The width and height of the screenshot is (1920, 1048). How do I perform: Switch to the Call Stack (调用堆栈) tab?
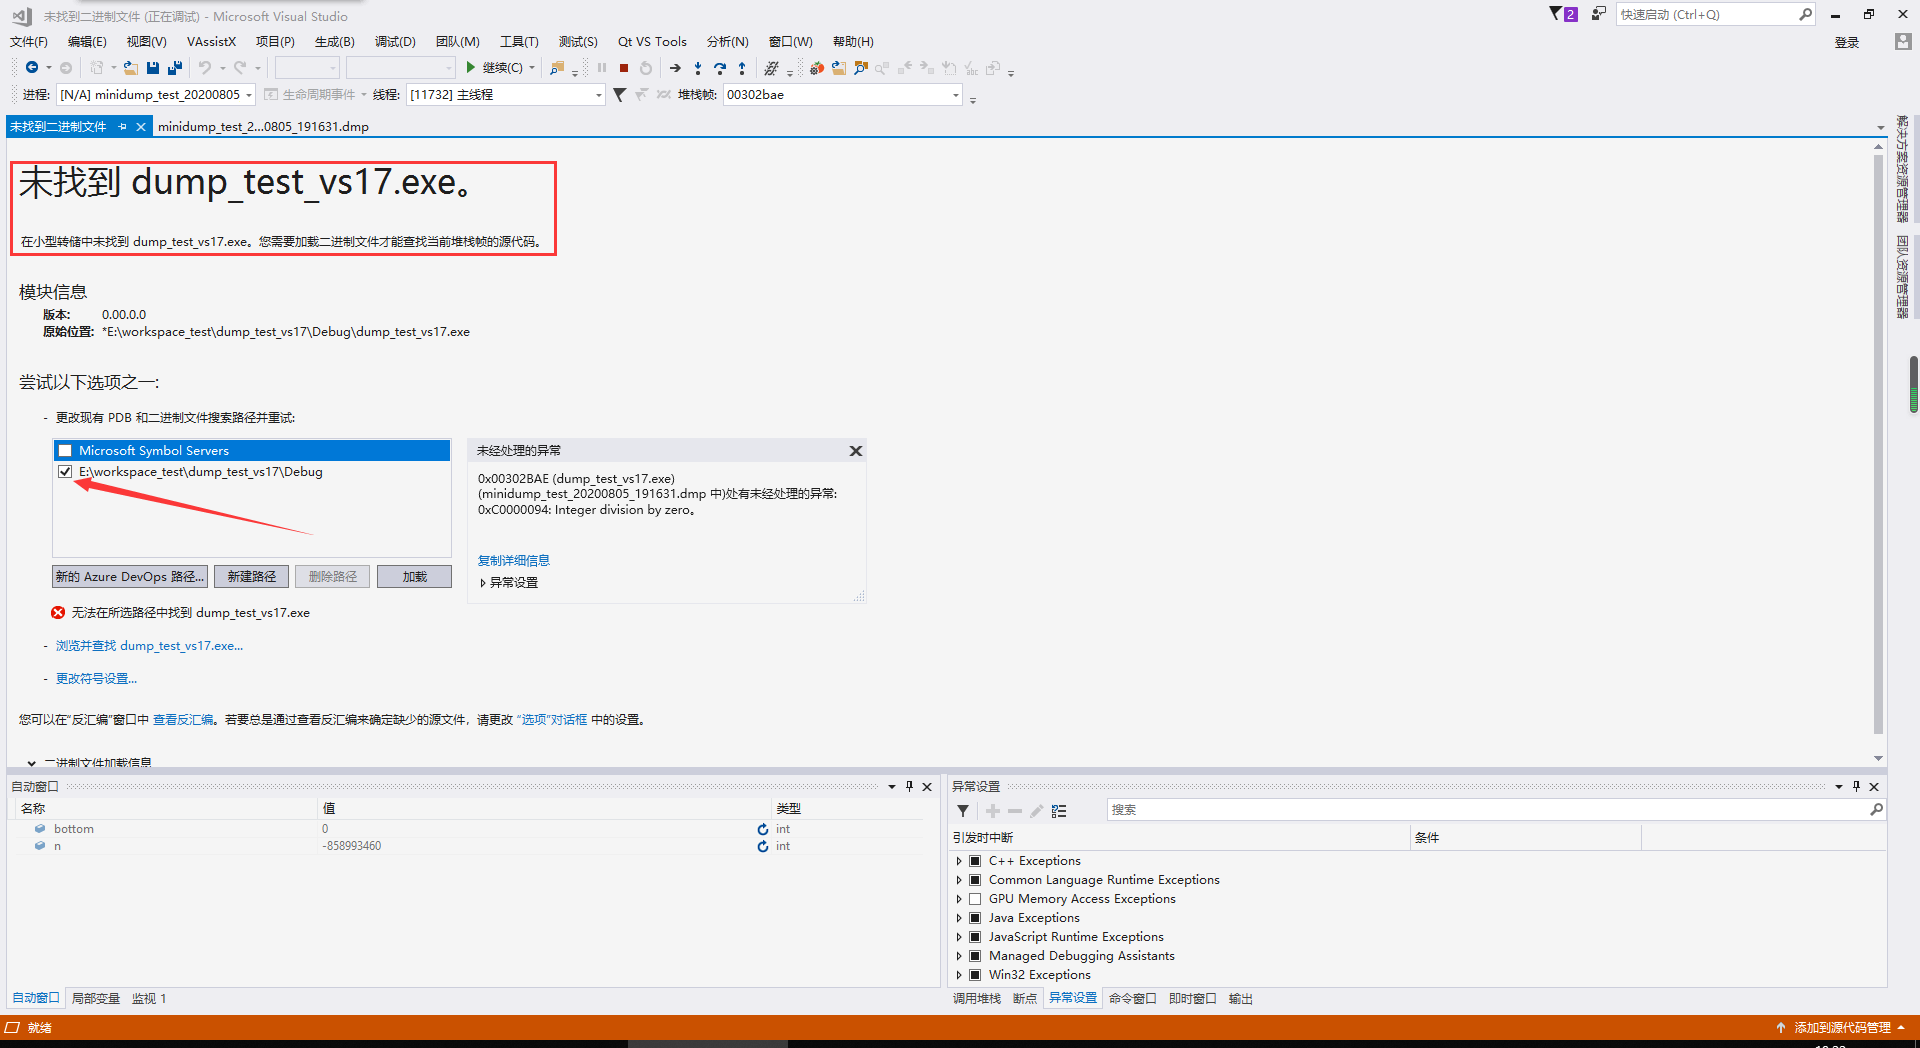(977, 999)
